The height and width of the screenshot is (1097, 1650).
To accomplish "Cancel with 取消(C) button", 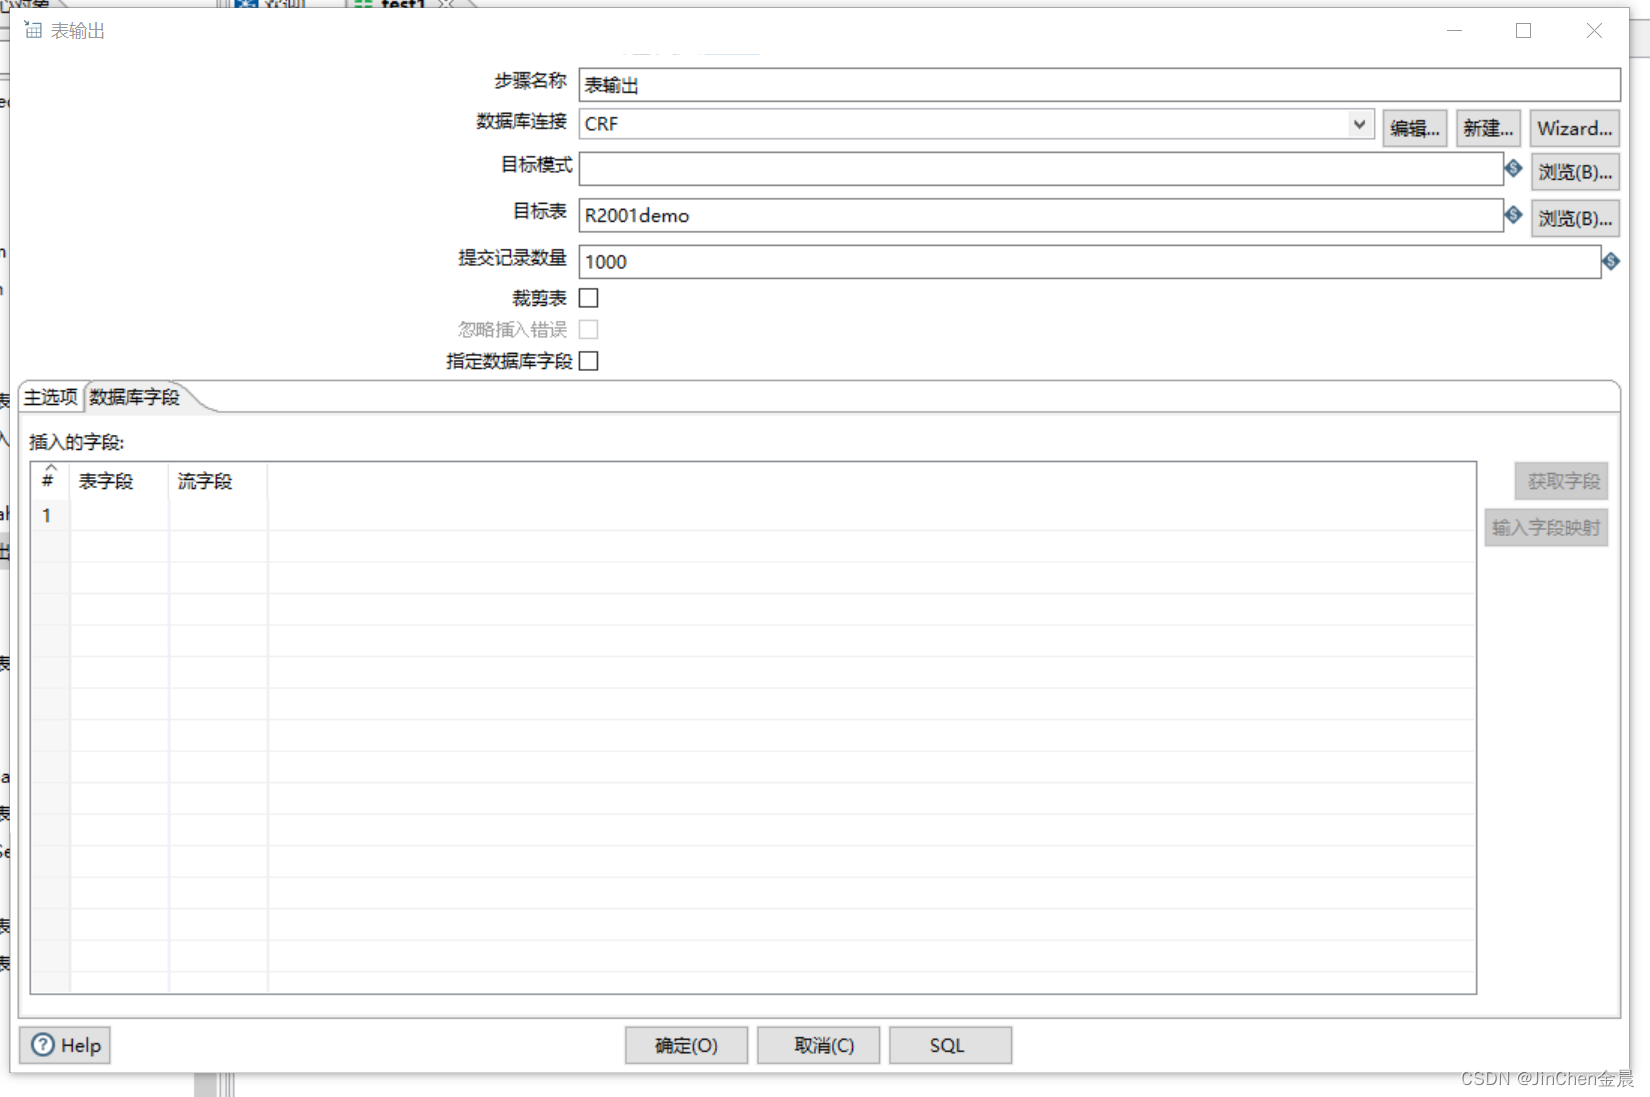I will pyautogui.click(x=818, y=1045).
